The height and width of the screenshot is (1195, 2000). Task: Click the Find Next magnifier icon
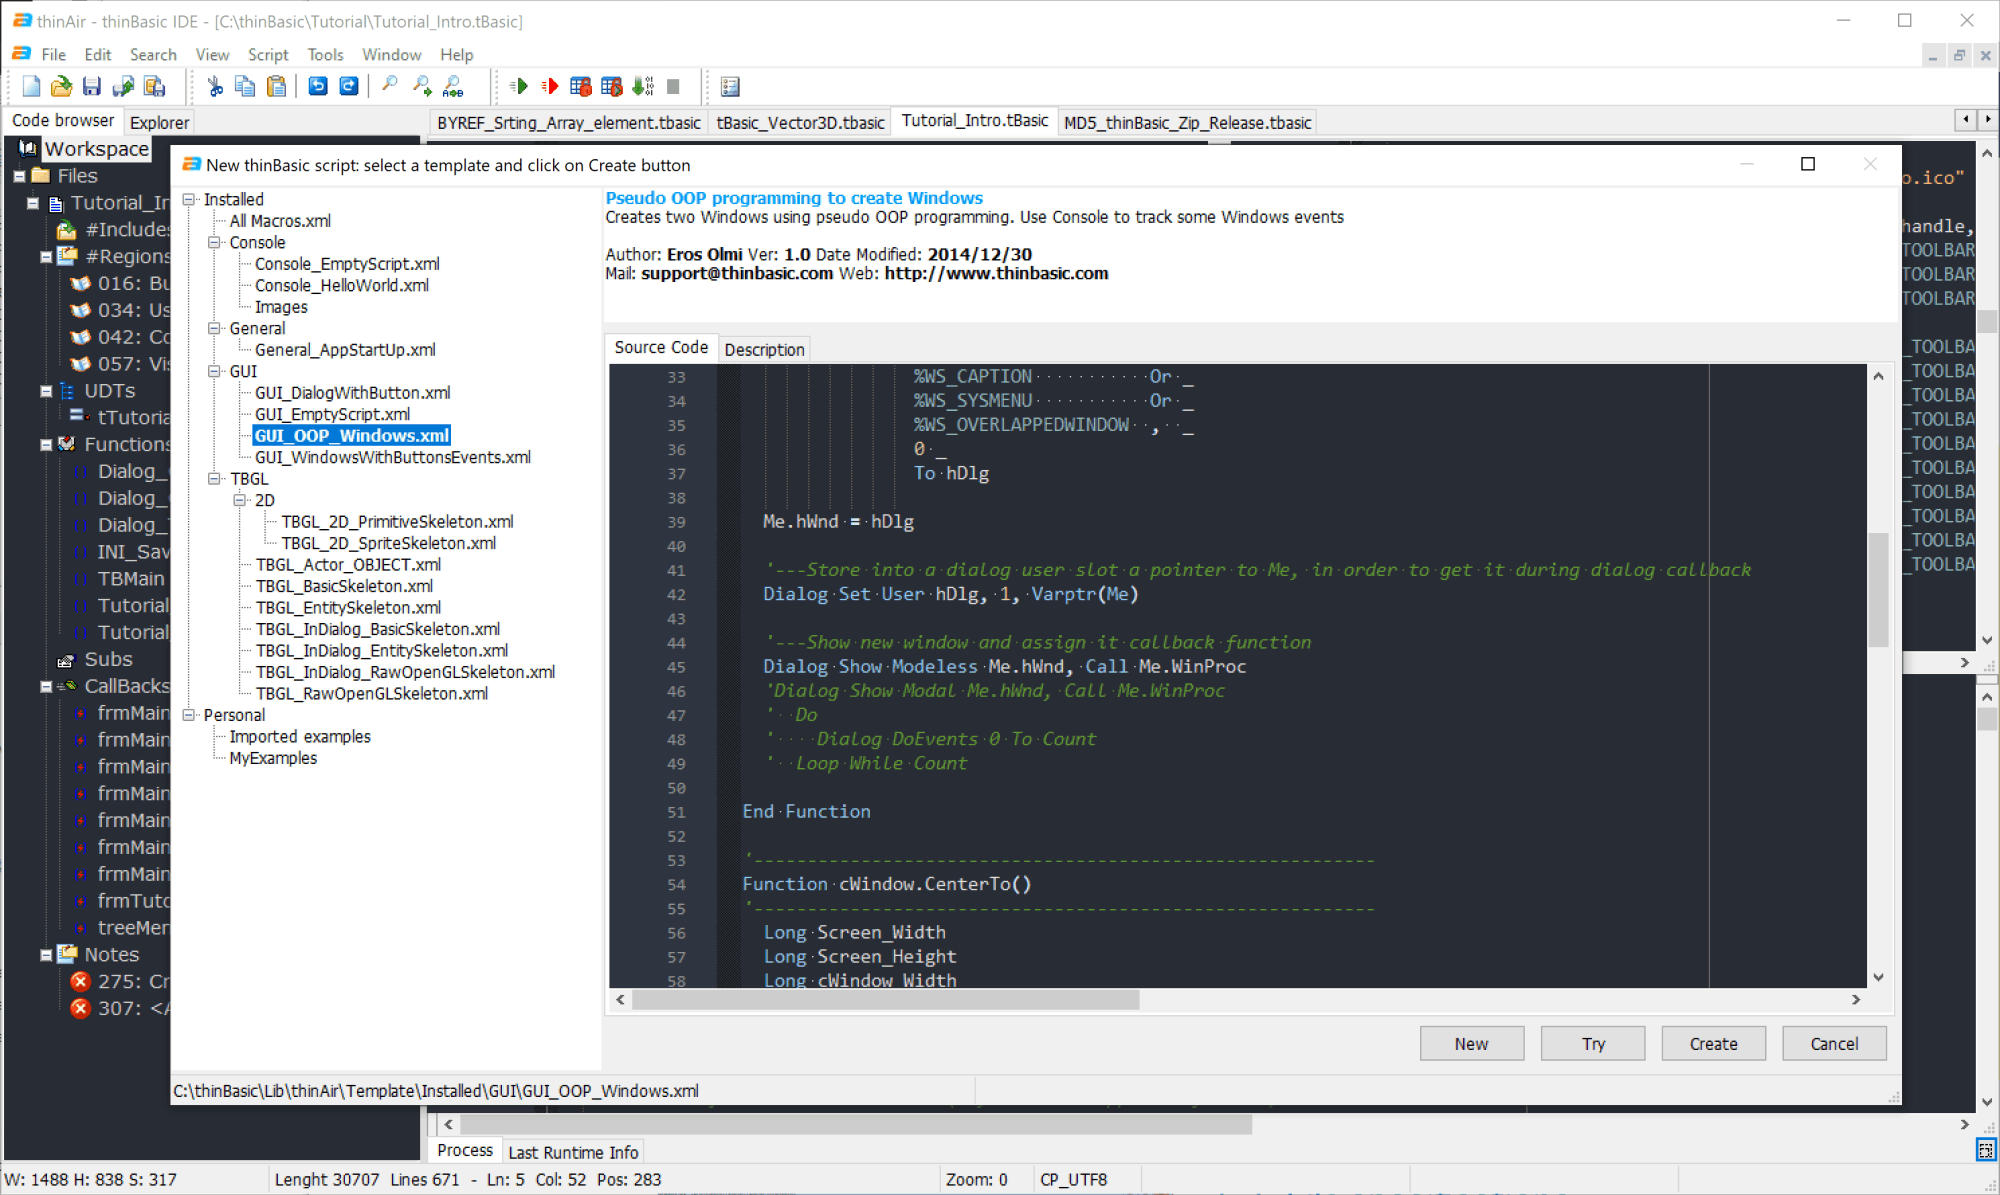421,87
